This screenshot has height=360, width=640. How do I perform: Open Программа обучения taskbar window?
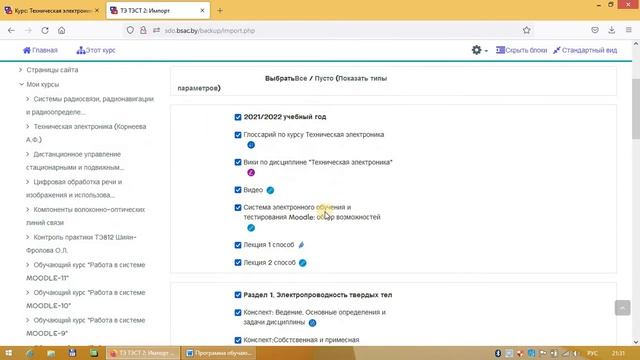coord(219,353)
